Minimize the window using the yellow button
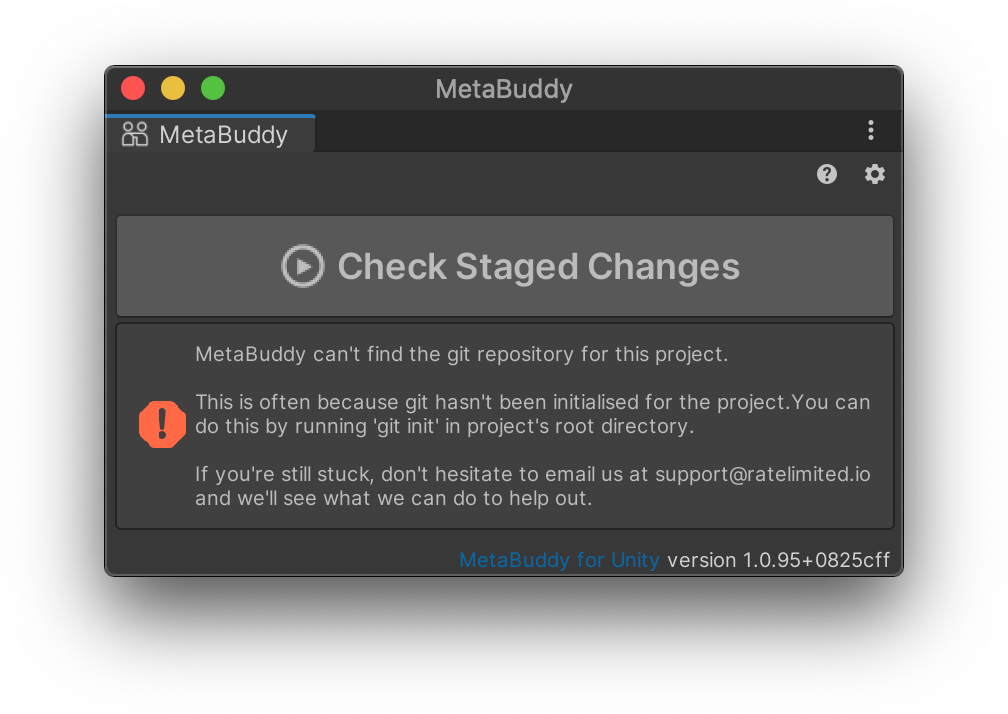The height and width of the screenshot is (714, 1008). 173,88
